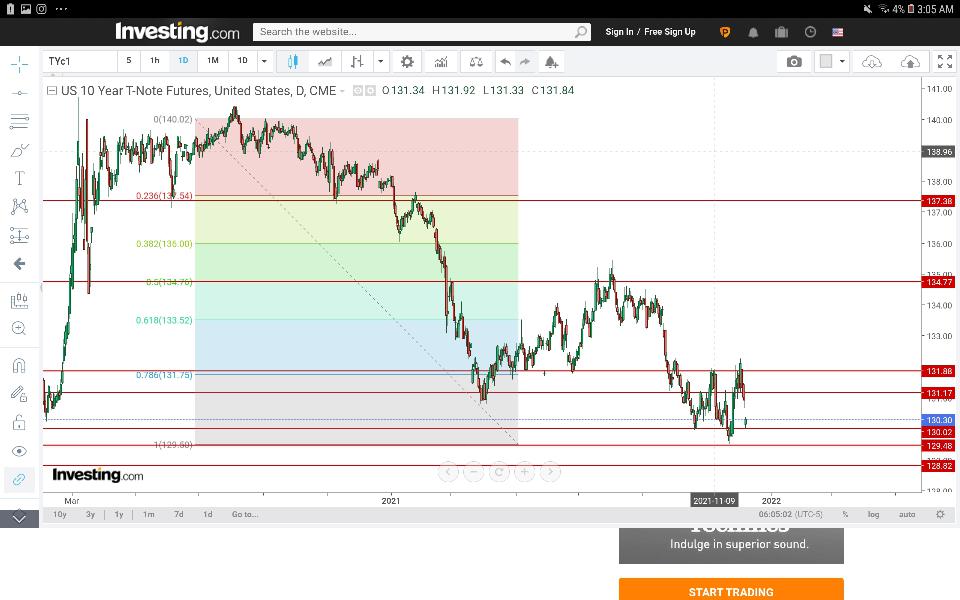Open the measure ruler tool
Image resolution: width=960 pixels, height=600 pixels.
[x=19, y=301]
